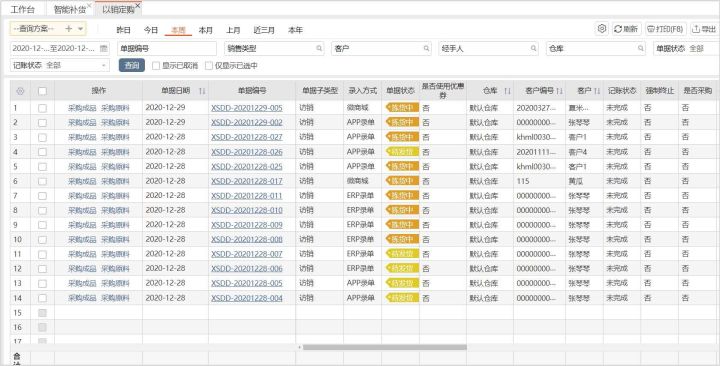This screenshot has width=720, height=366.
Task: Click 采购原料 for order XSDD-20201228-005
Action: (115, 283)
